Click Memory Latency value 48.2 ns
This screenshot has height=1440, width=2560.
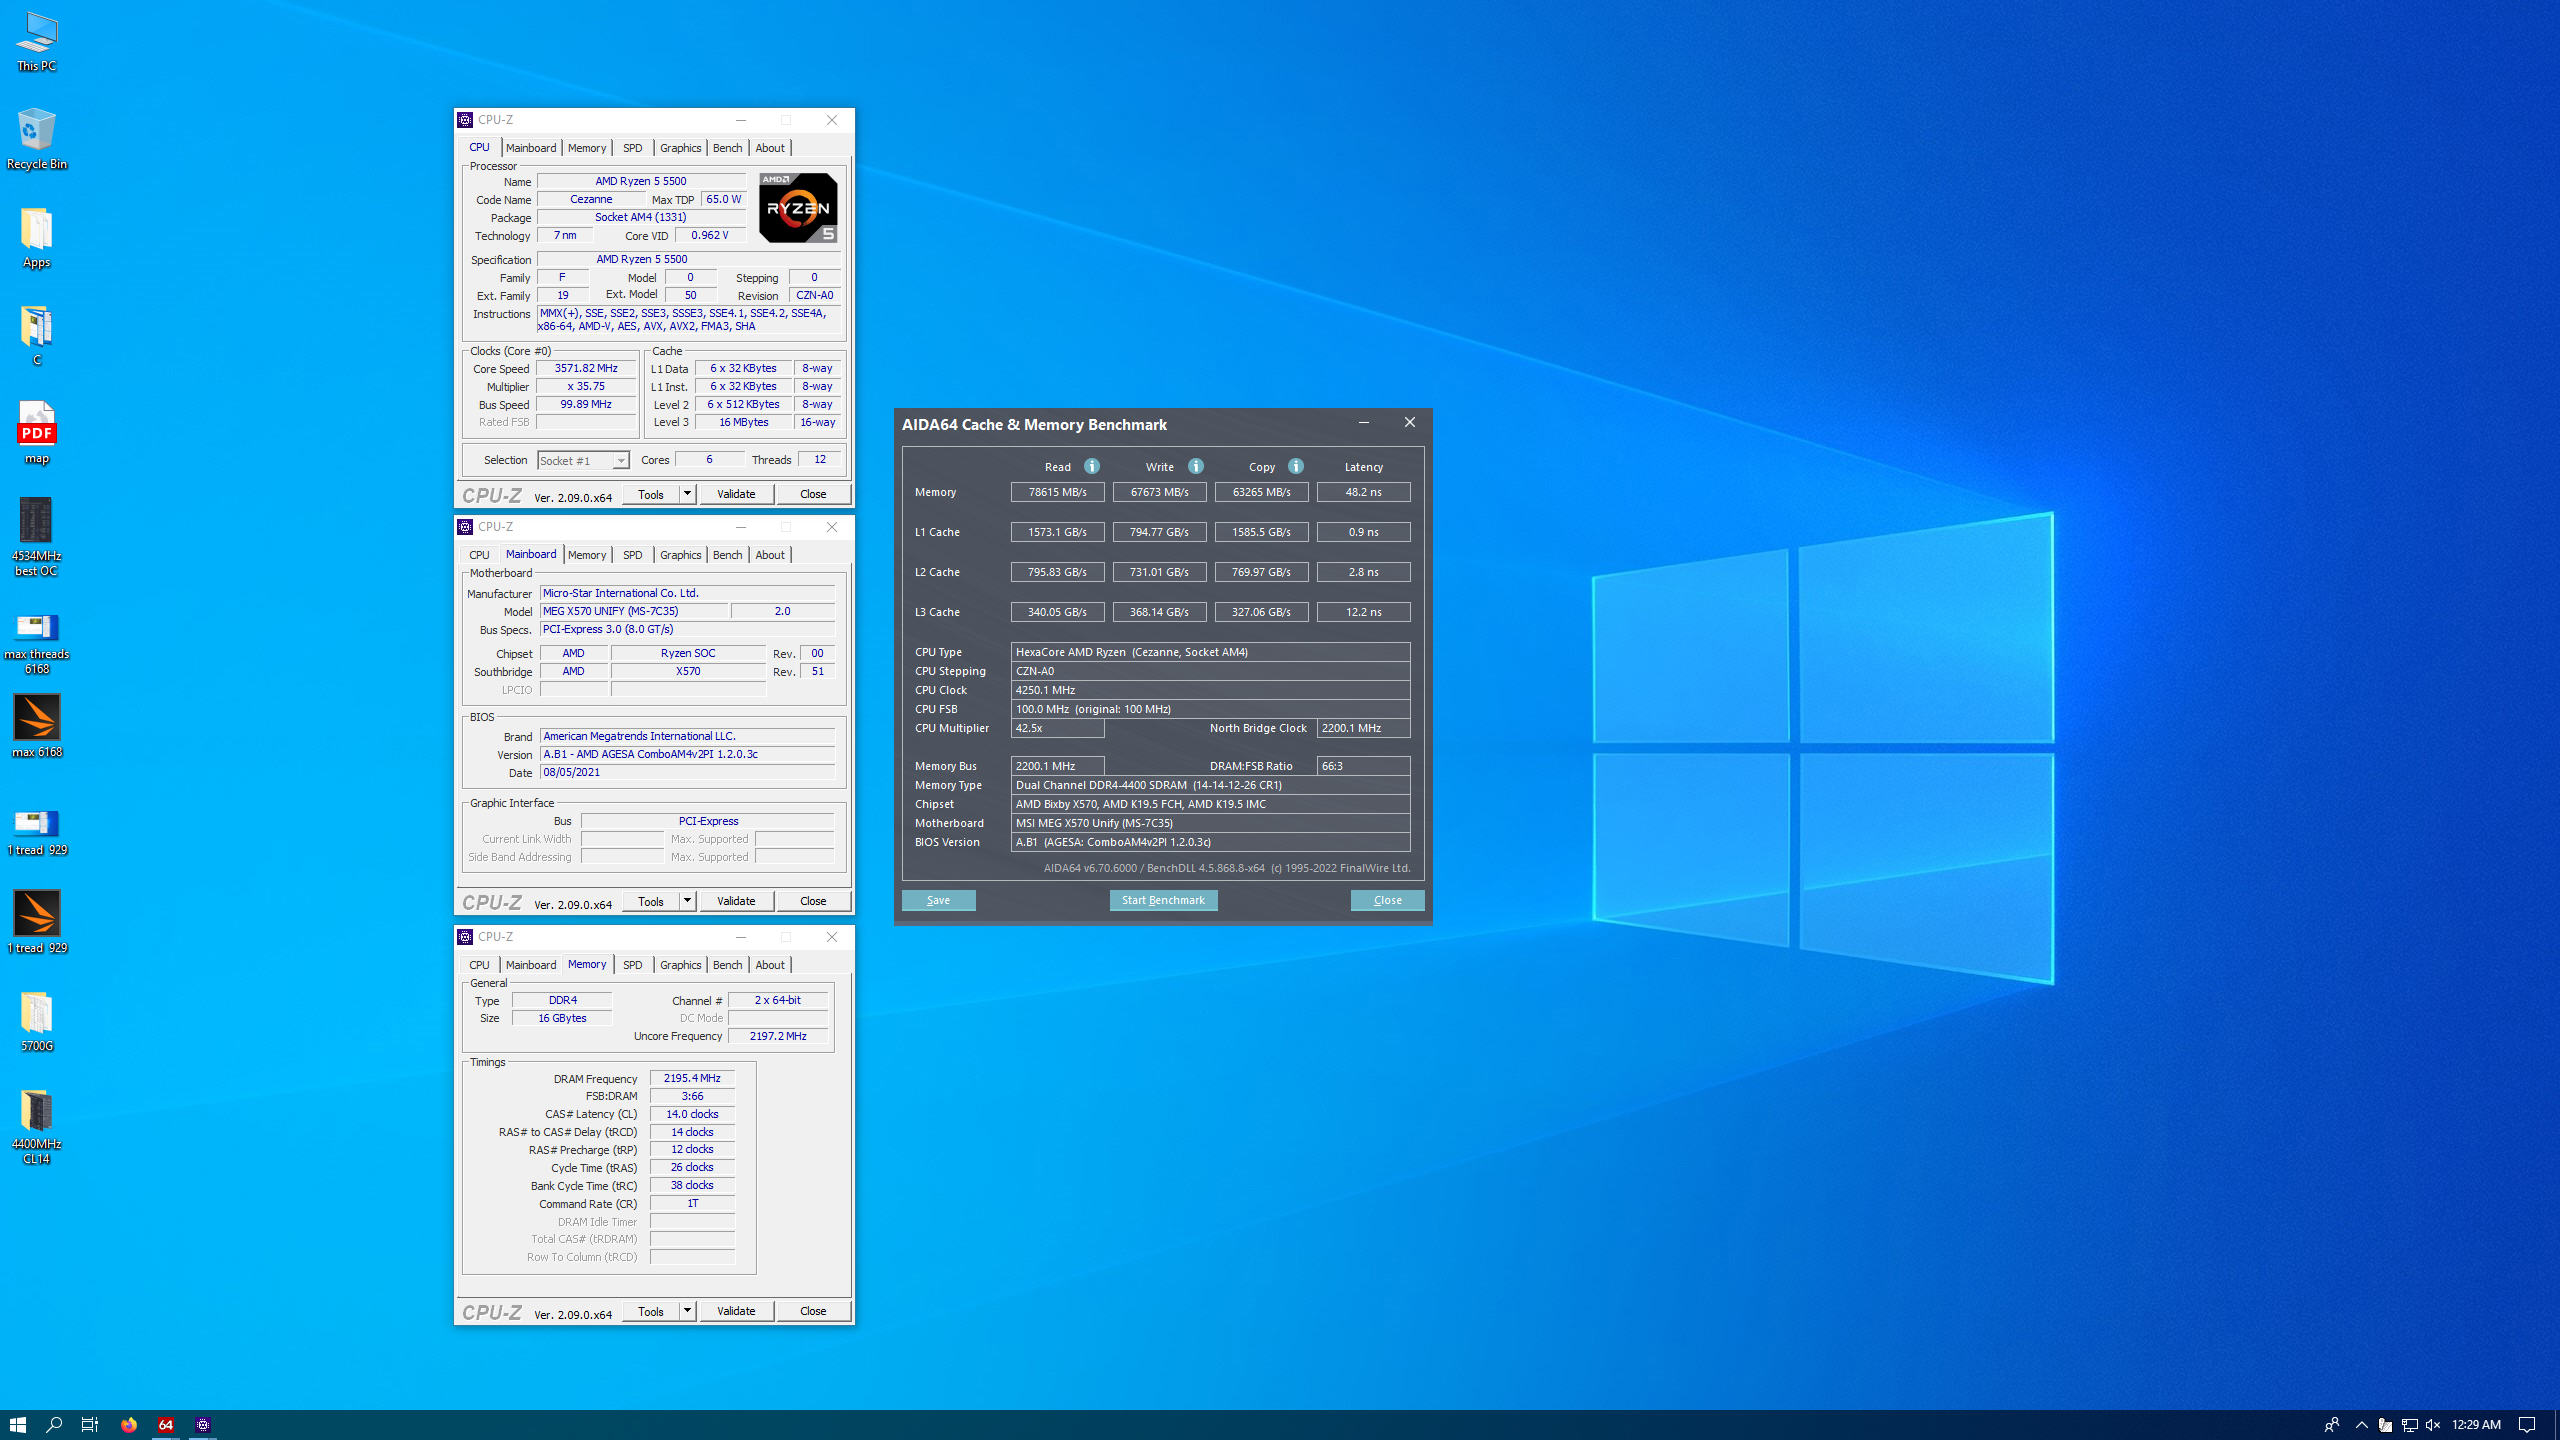(x=1363, y=492)
